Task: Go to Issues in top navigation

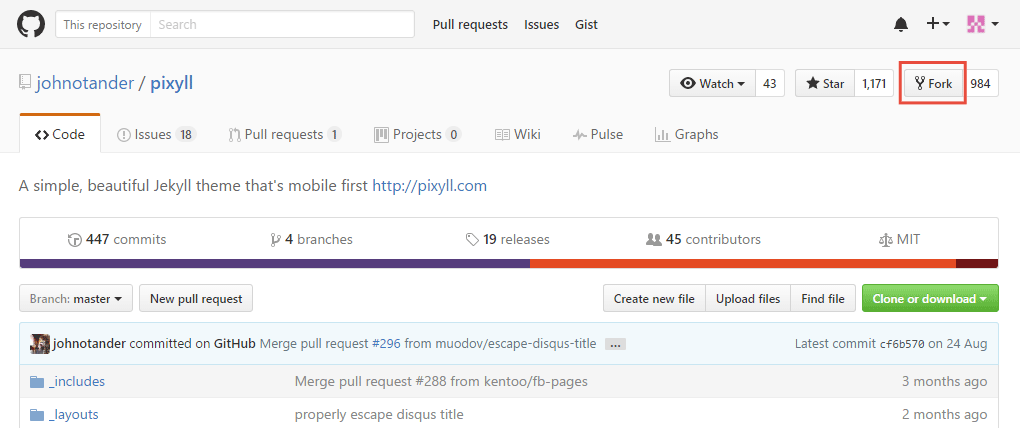Action: pos(541,25)
